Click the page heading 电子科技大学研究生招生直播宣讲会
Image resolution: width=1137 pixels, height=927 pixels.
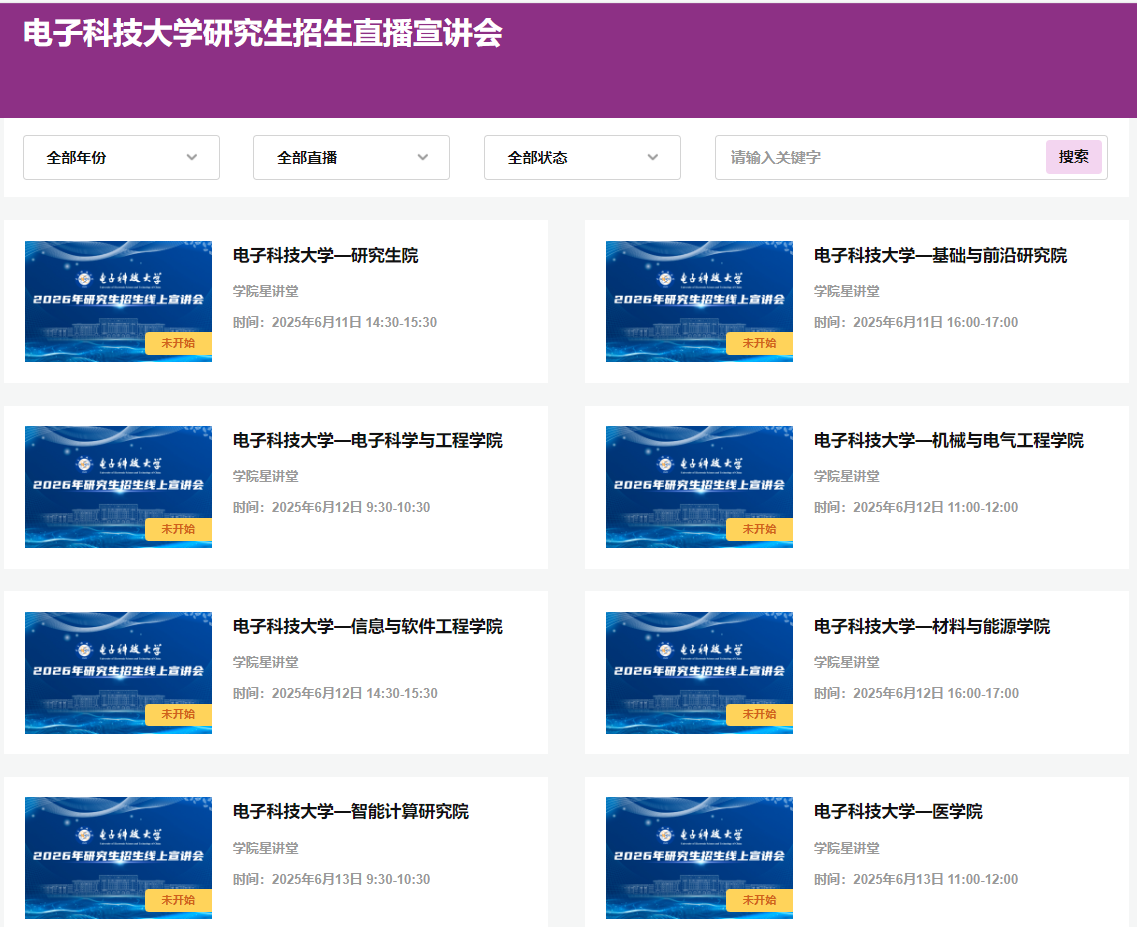pyautogui.click(x=262, y=33)
